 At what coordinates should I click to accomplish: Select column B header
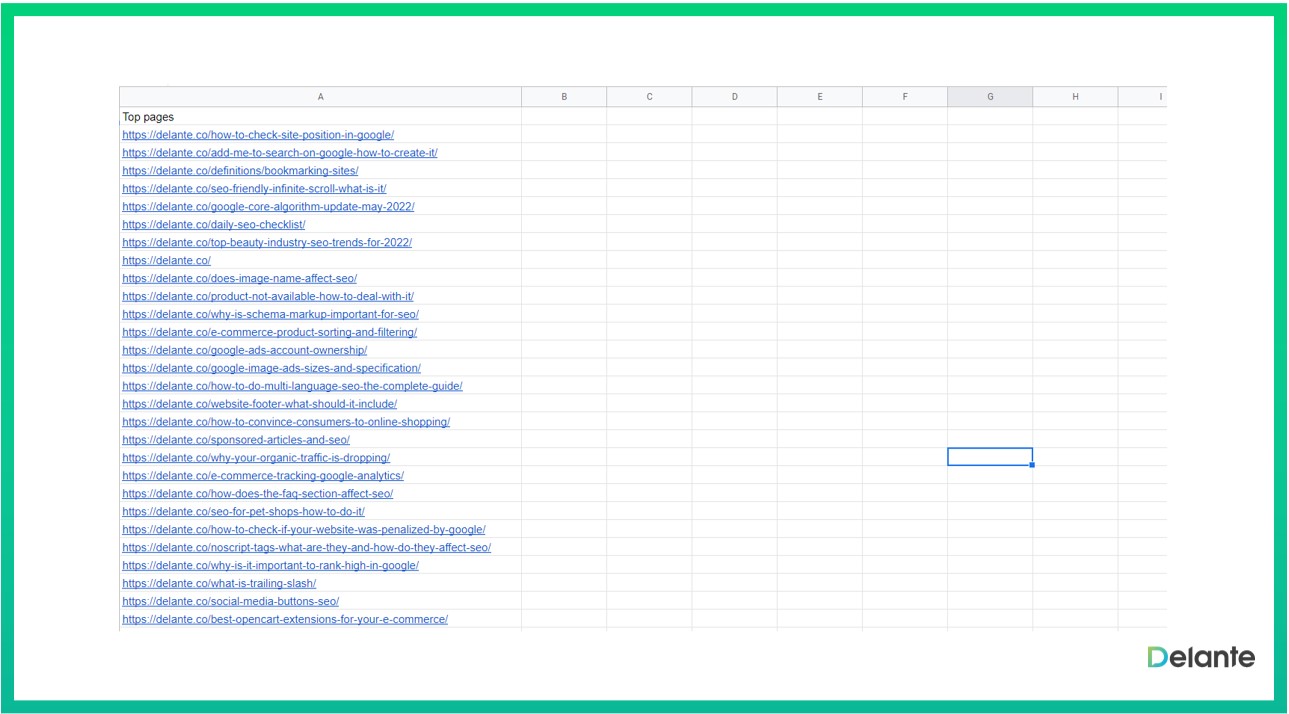pos(564,97)
